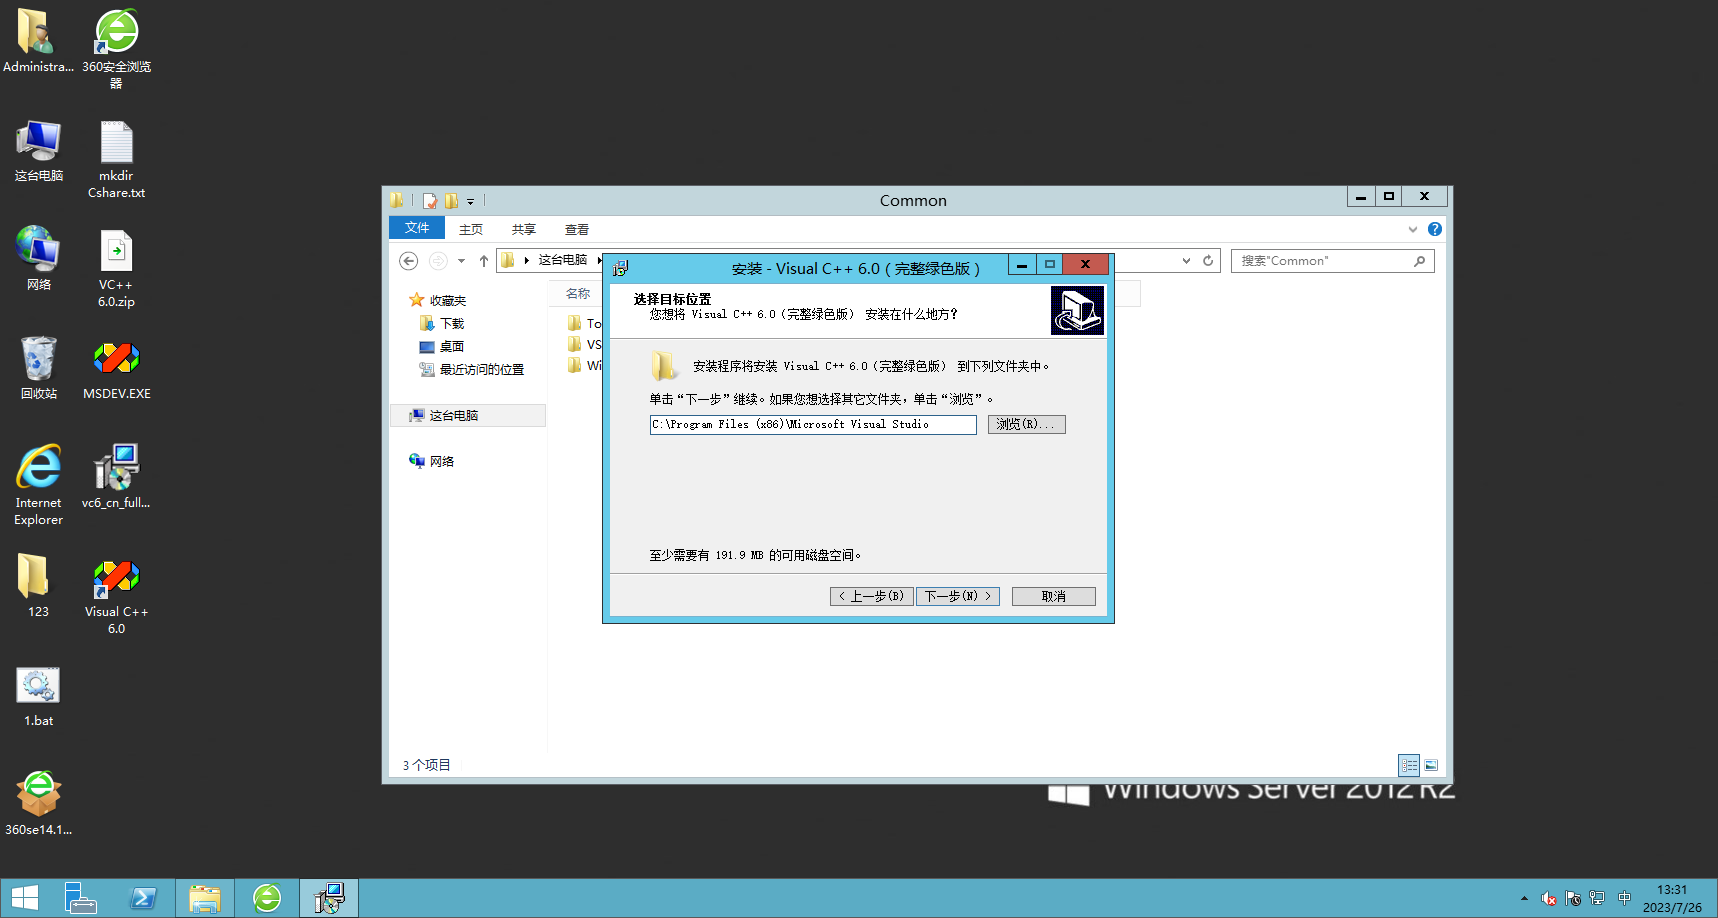Open mkdir Cshare.txt file on desktop
1718x918 pixels.
pyautogui.click(x=116, y=158)
